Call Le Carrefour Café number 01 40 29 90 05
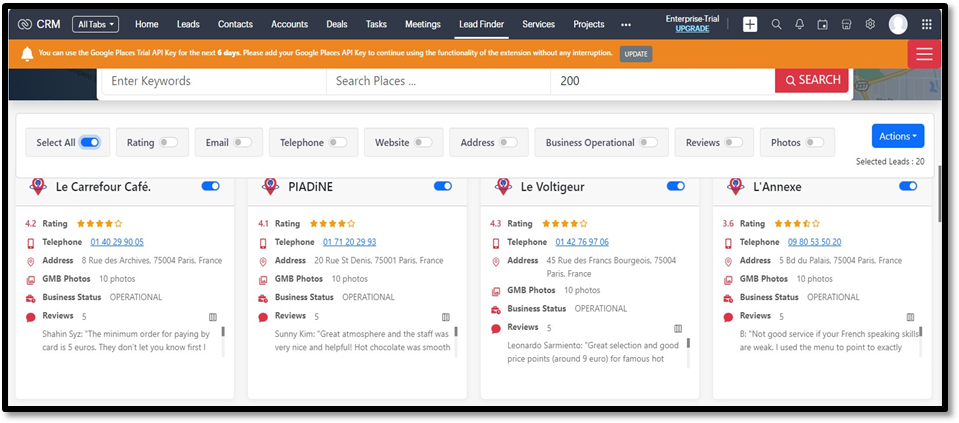 click(x=117, y=242)
